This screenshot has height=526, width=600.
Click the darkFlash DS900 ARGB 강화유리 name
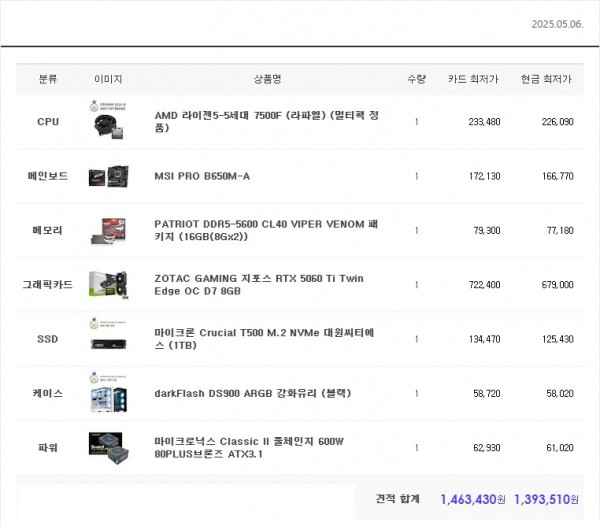[x=252, y=393]
